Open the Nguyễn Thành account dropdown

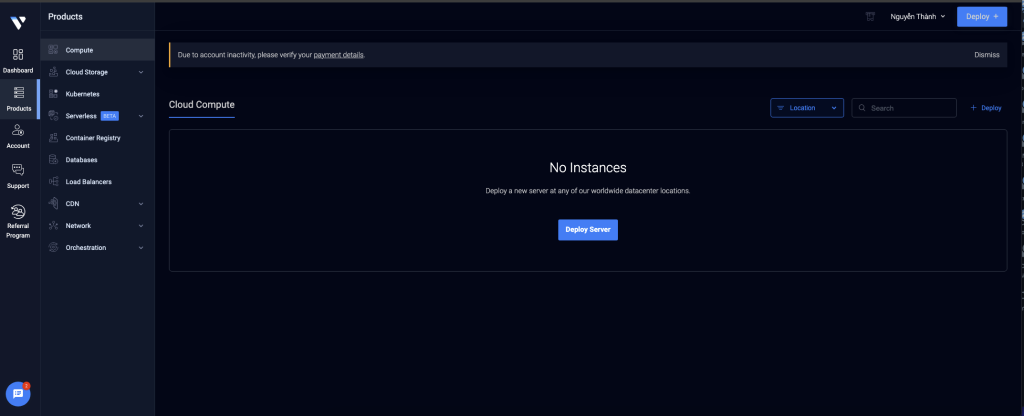click(917, 17)
